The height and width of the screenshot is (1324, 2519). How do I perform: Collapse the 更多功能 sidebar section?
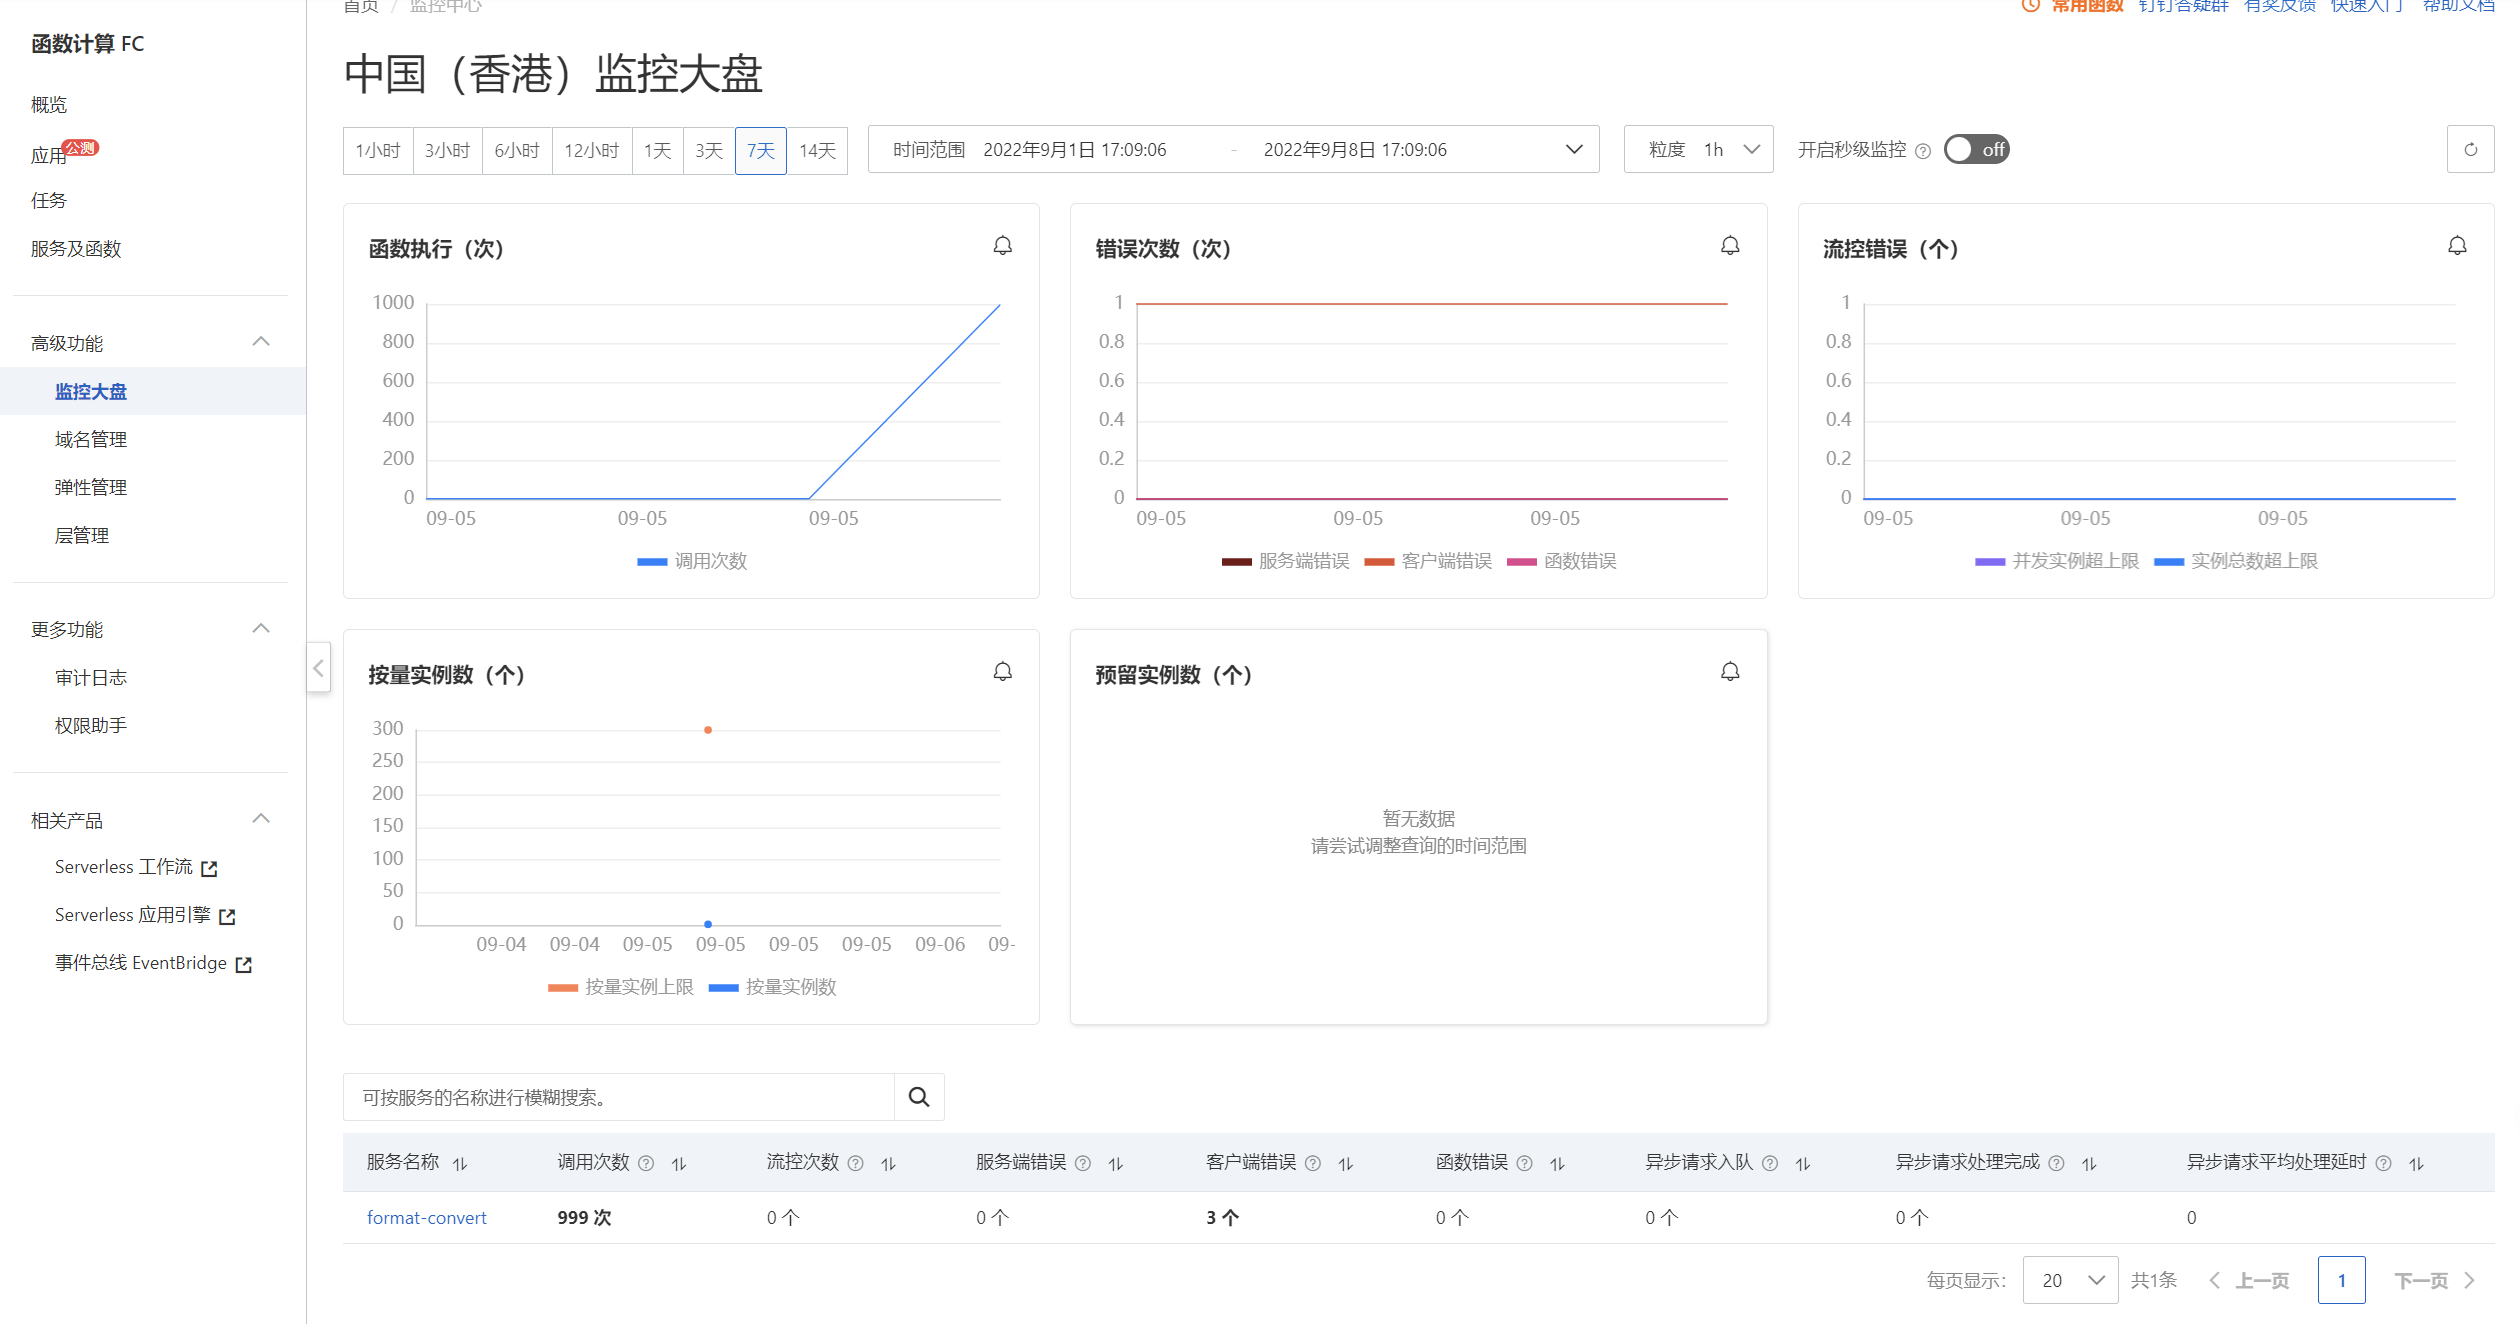[261, 629]
